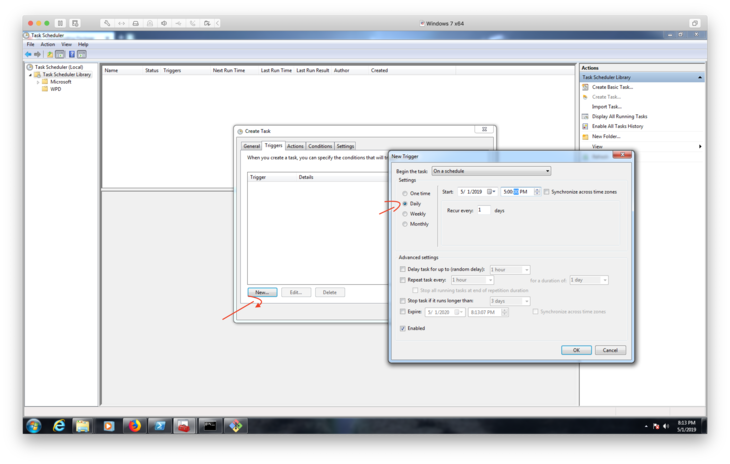
Task: Click the Import Task action in Actions pane
Action: (x=606, y=106)
